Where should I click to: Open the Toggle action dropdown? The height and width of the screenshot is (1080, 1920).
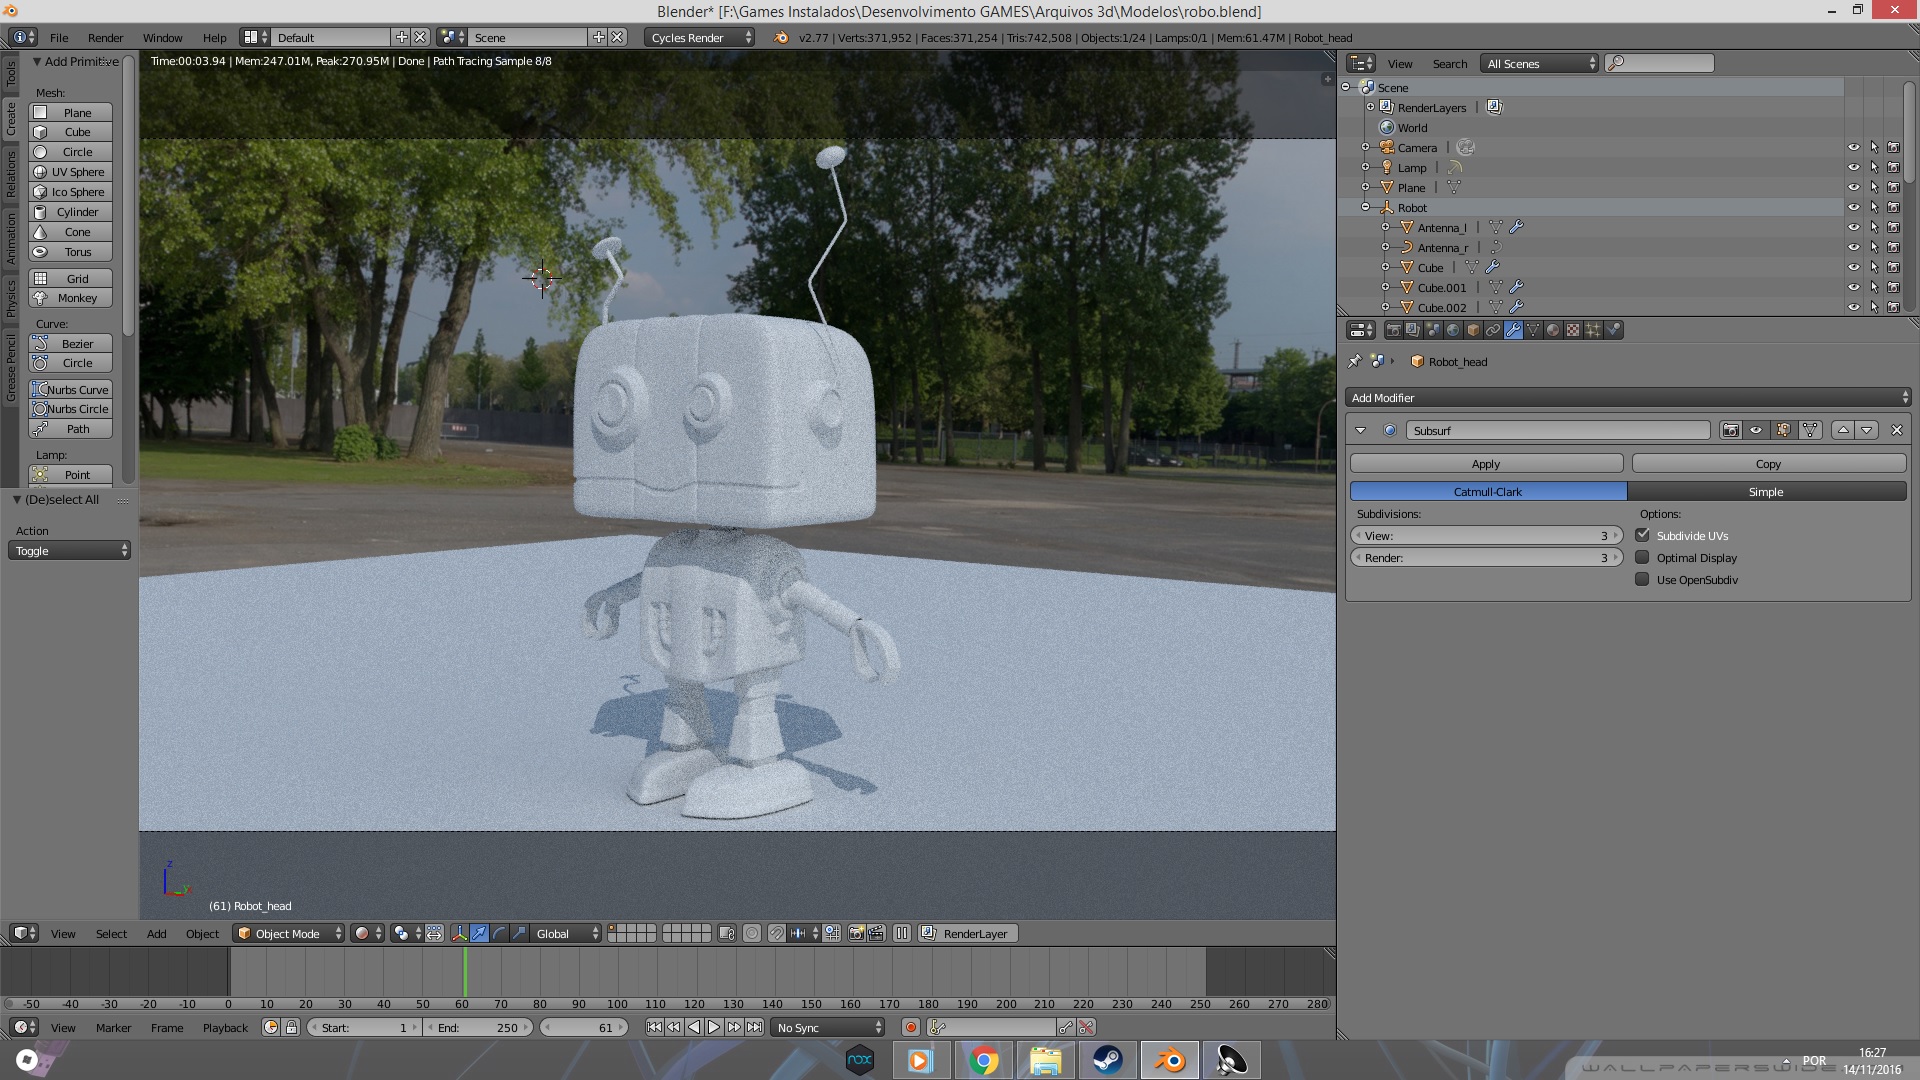click(69, 550)
